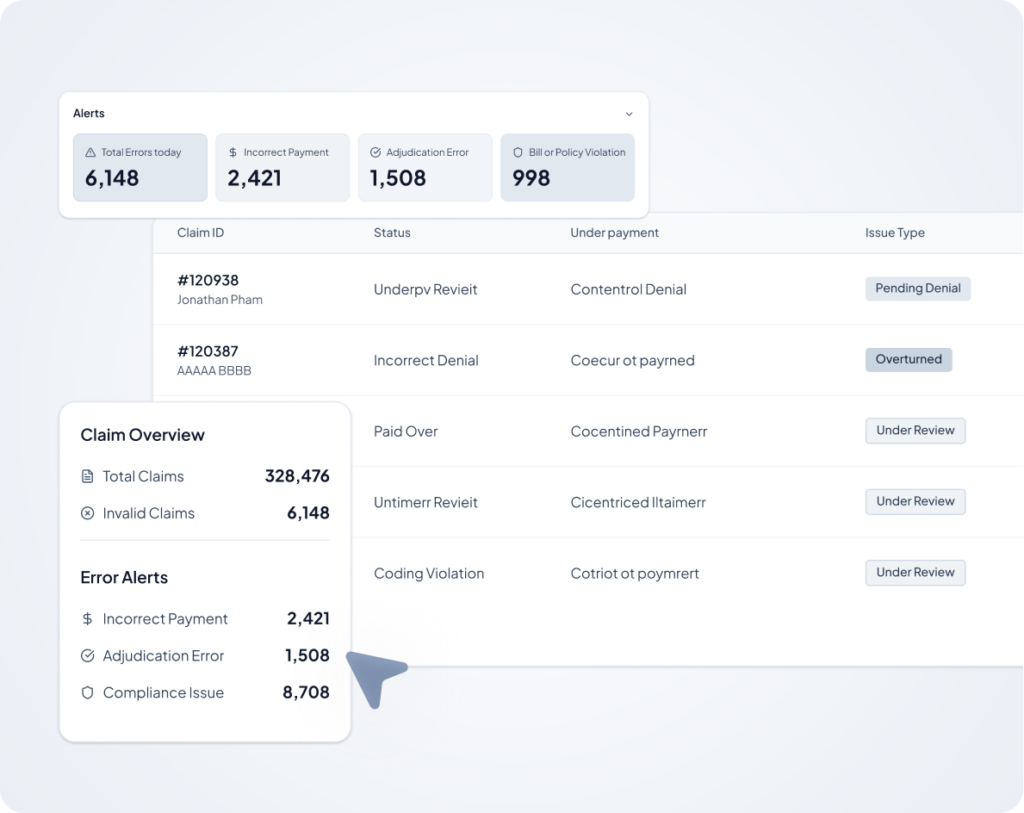The height and width of the screenshot is (813, 1024).
Task: Click Under Review badge in Paid Over row
Action: click(x=915, y=430)
